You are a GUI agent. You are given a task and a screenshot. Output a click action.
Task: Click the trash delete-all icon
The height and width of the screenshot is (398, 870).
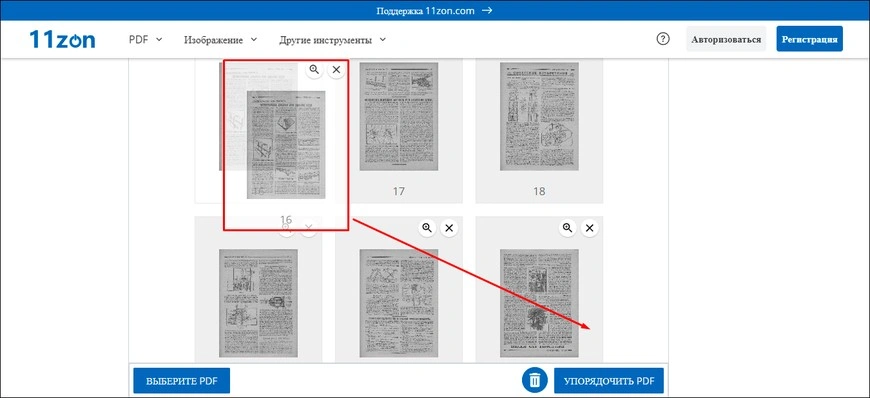point(535,381)
